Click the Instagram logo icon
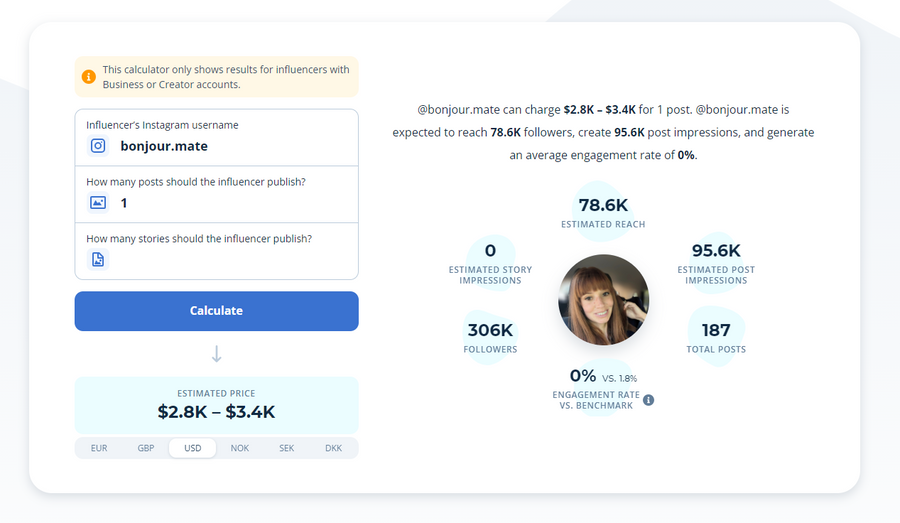Viewport: 900px width, 523px height. (x=98, y=146)
